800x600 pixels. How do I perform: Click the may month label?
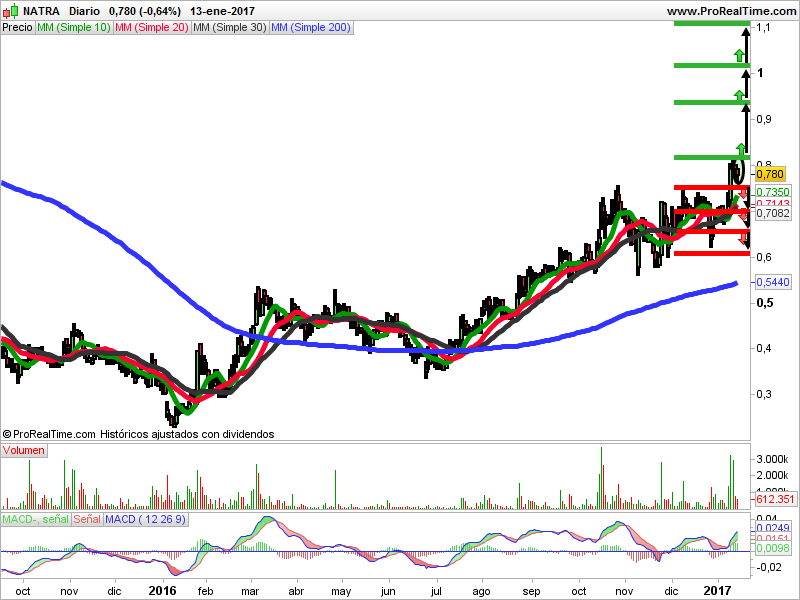[341, 592]
